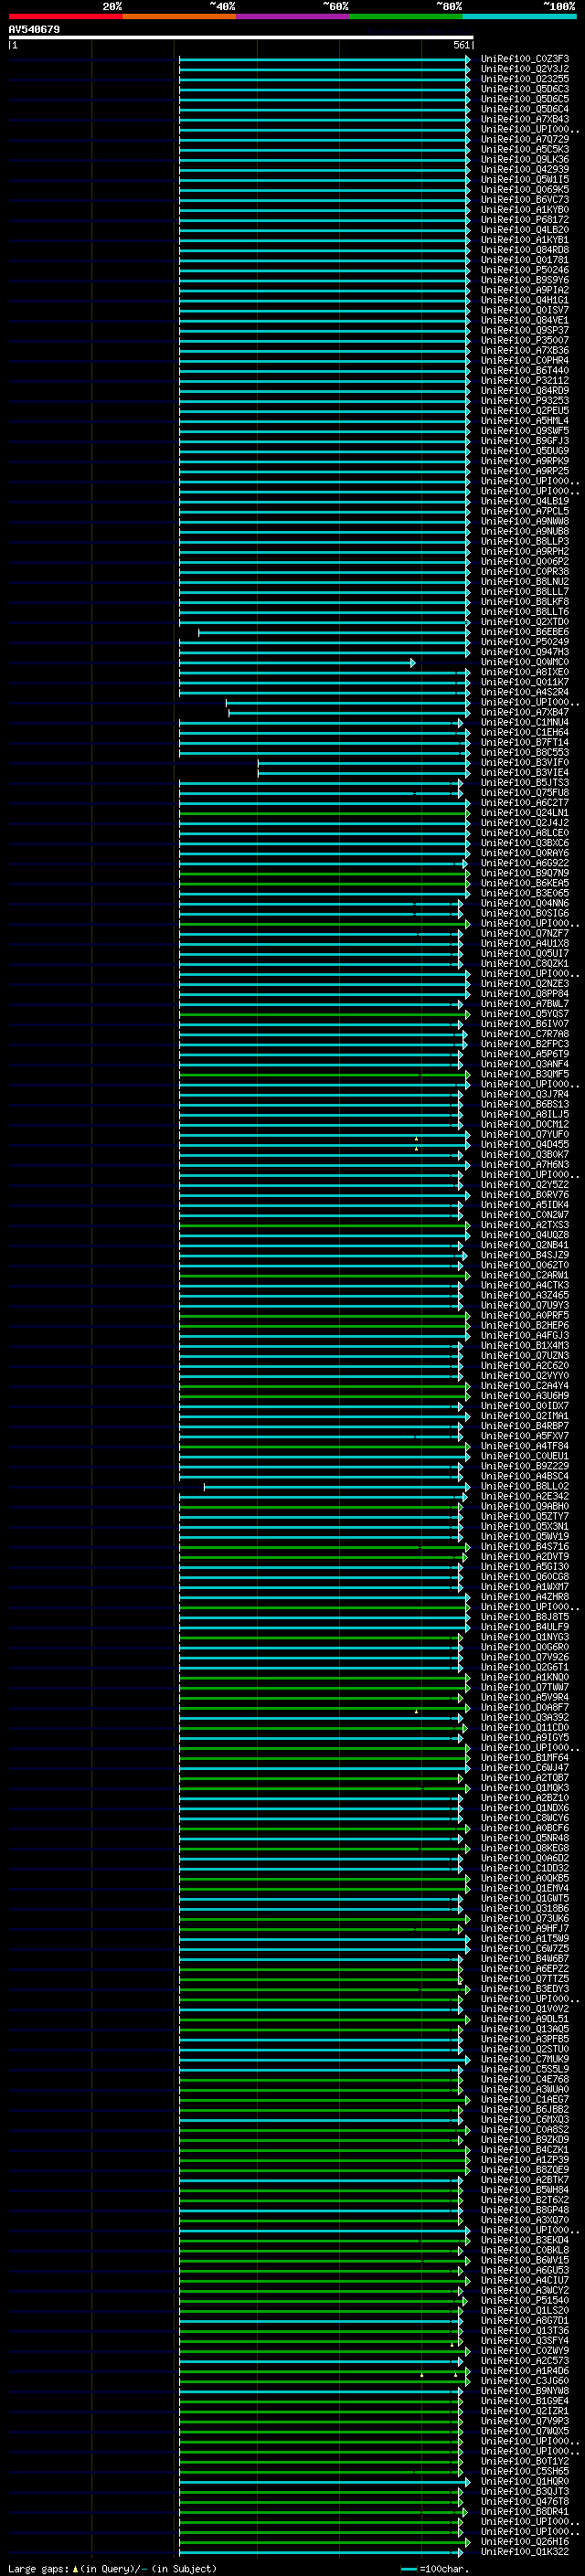Screen dimensions: 585x2576
Task: Select hit UniRef100_Q1HQR0
Action: click(x=524, y=2481)
